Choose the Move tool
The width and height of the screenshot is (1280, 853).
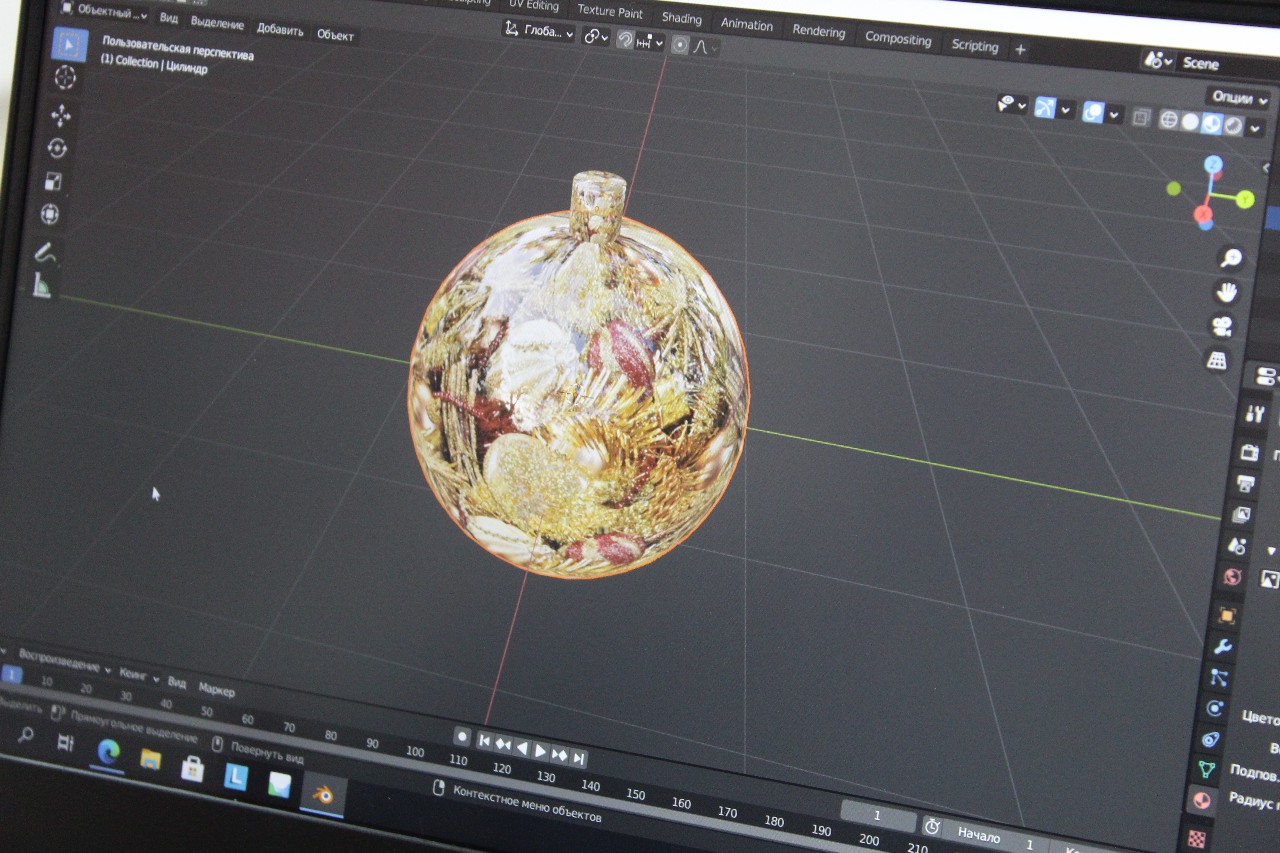[x=60, y=115]
